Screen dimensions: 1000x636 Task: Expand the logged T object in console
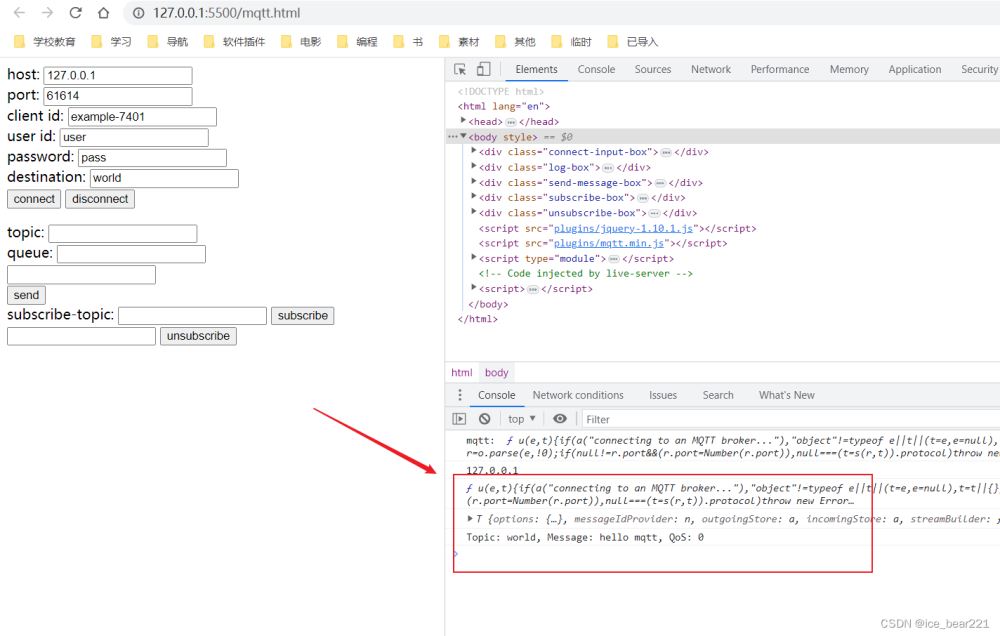[x=471, y=518]
